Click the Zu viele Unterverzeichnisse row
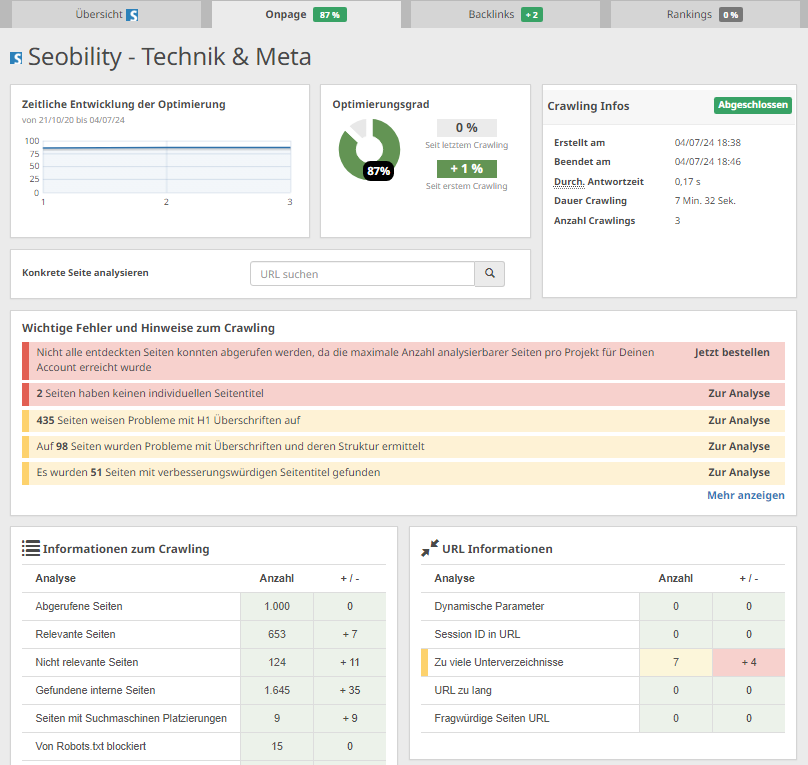808x765 pixels. [x=603, y=662]
